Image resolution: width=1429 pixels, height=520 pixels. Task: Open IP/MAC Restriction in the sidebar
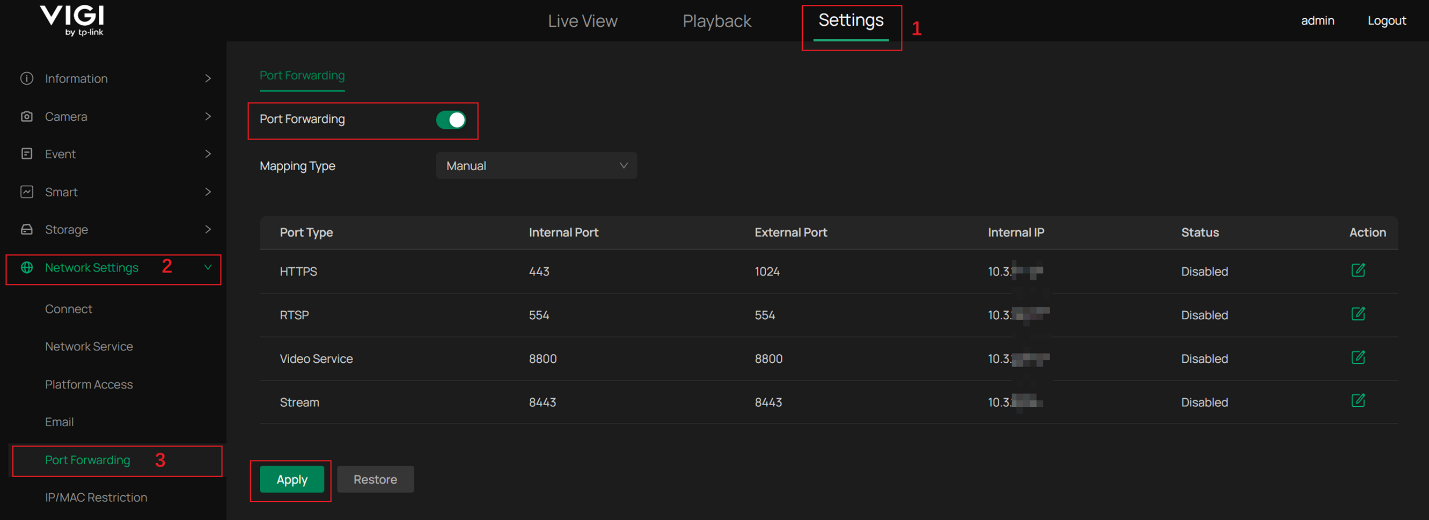96,498
